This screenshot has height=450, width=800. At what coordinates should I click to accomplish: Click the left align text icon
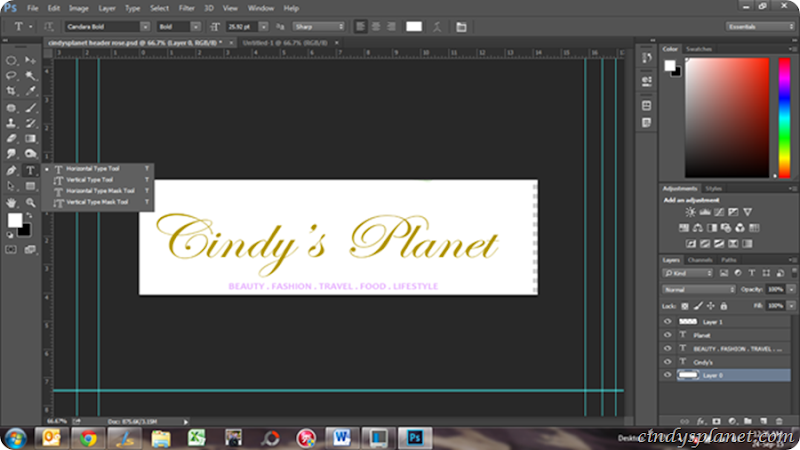coord(359,26)
